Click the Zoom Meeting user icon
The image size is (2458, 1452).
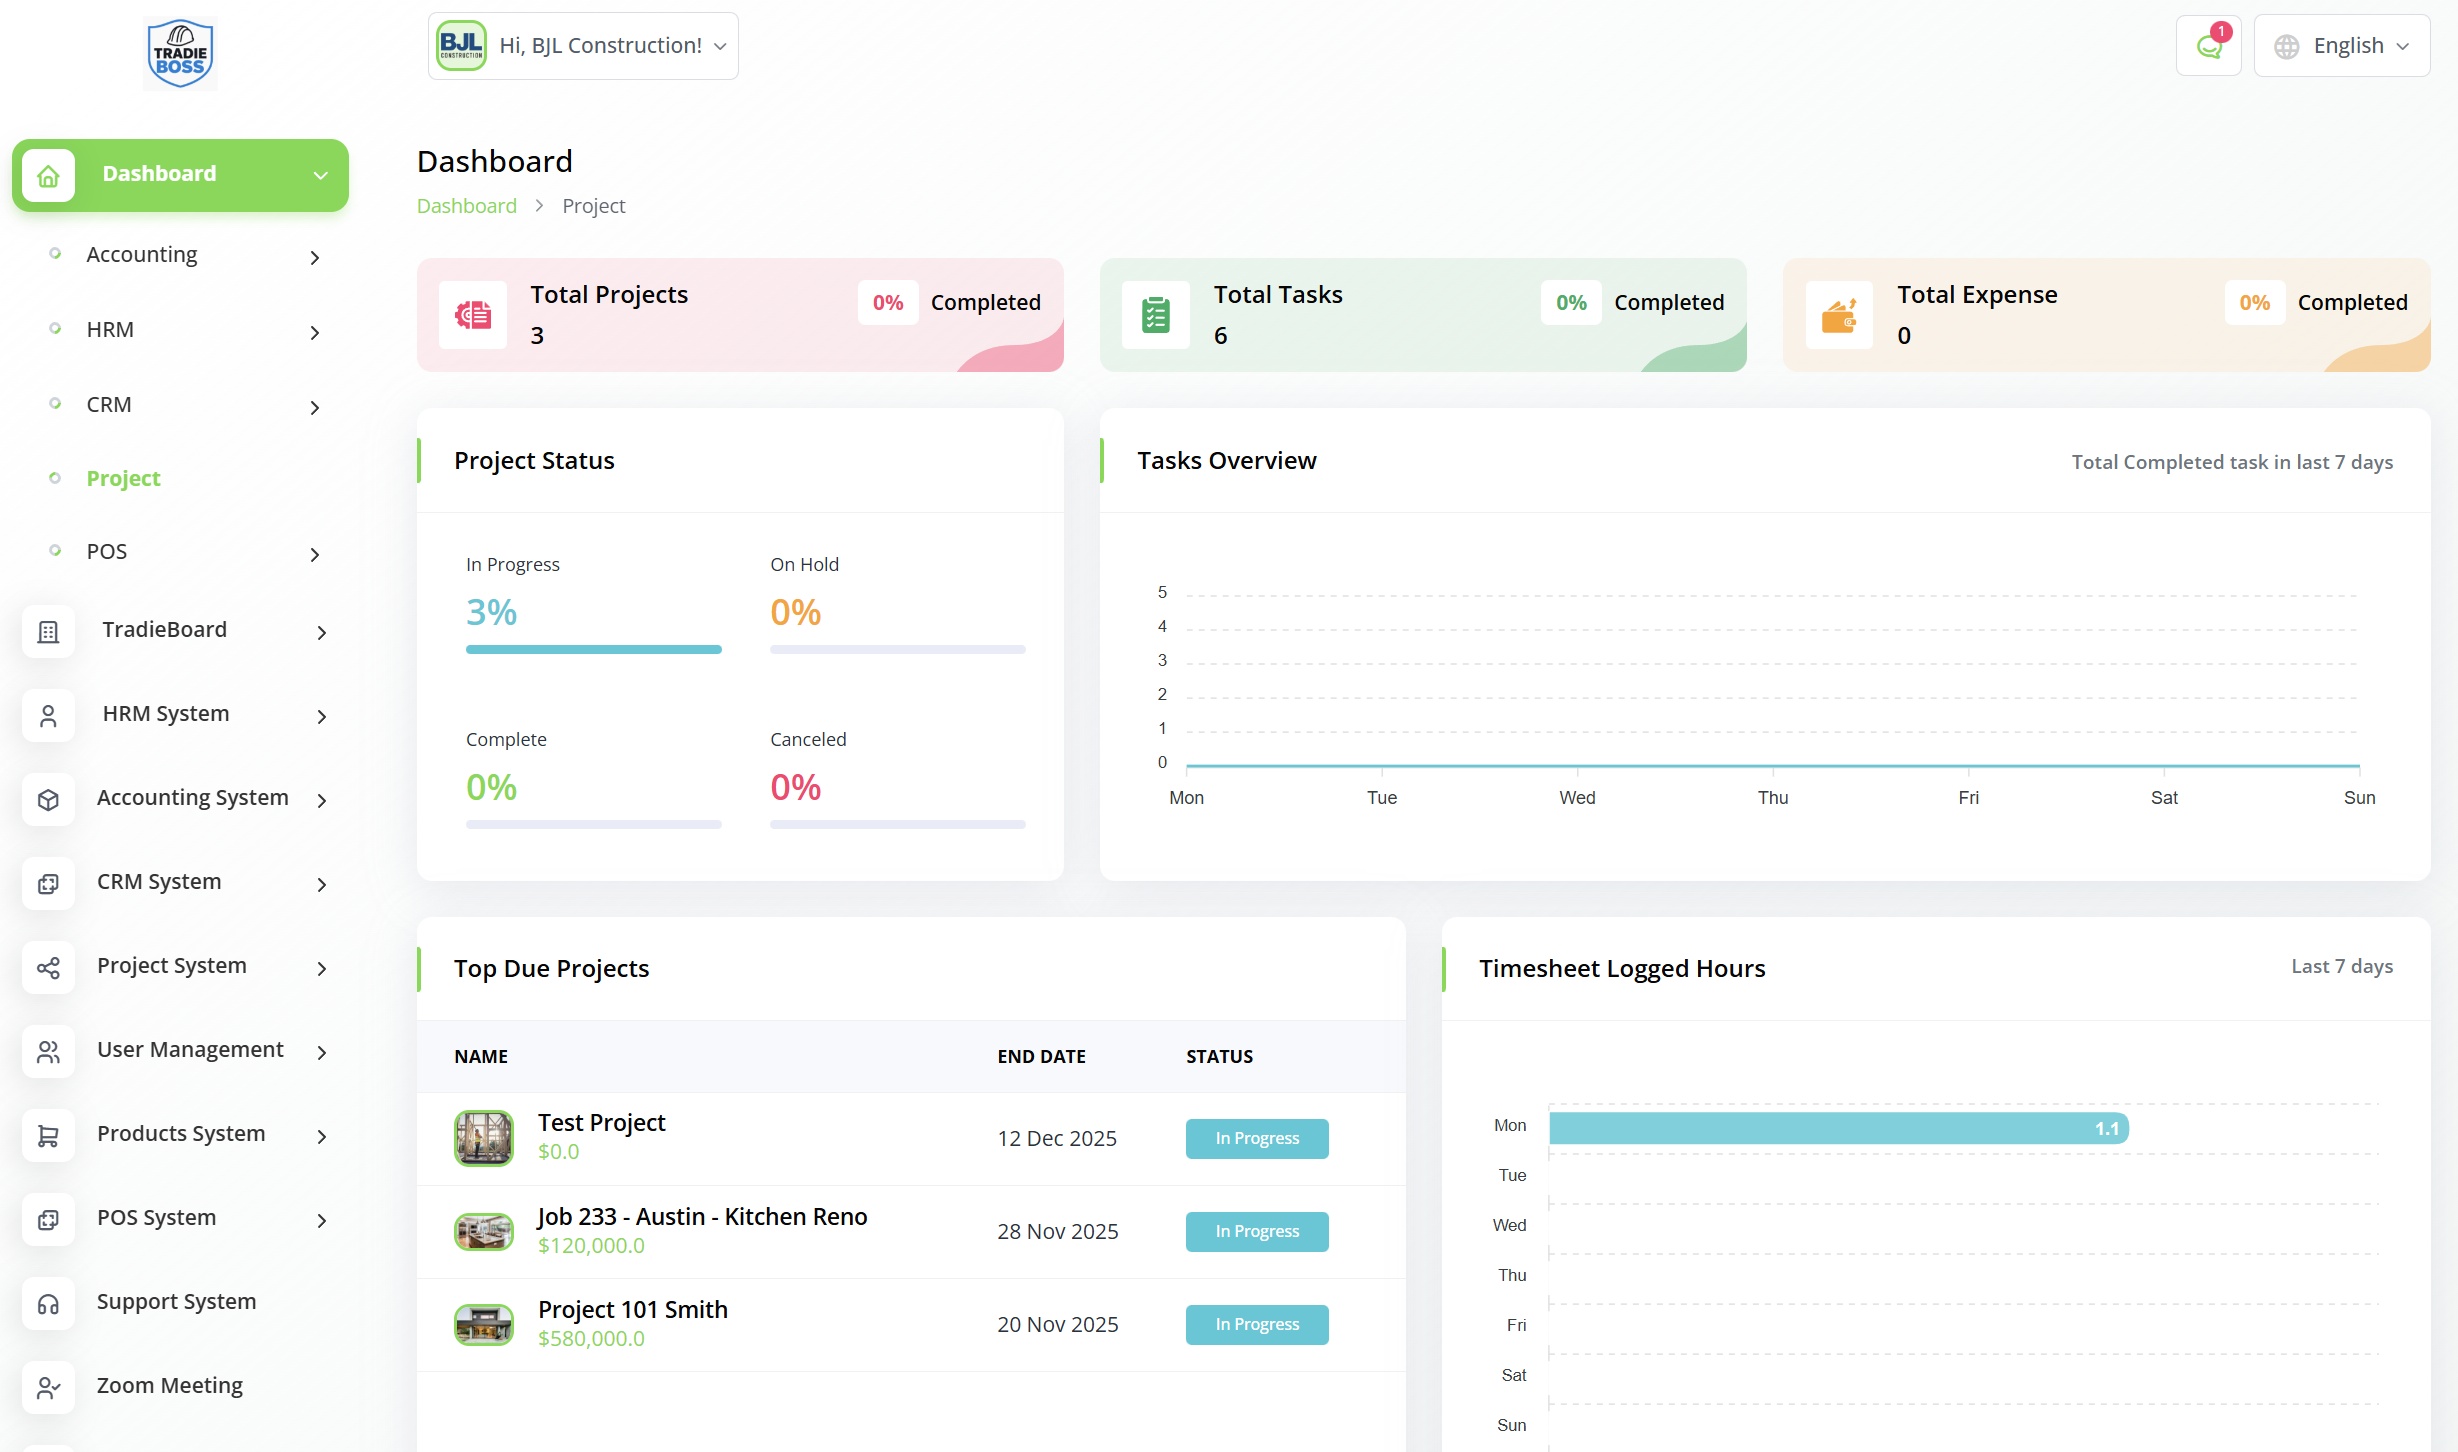point(48,1387)
